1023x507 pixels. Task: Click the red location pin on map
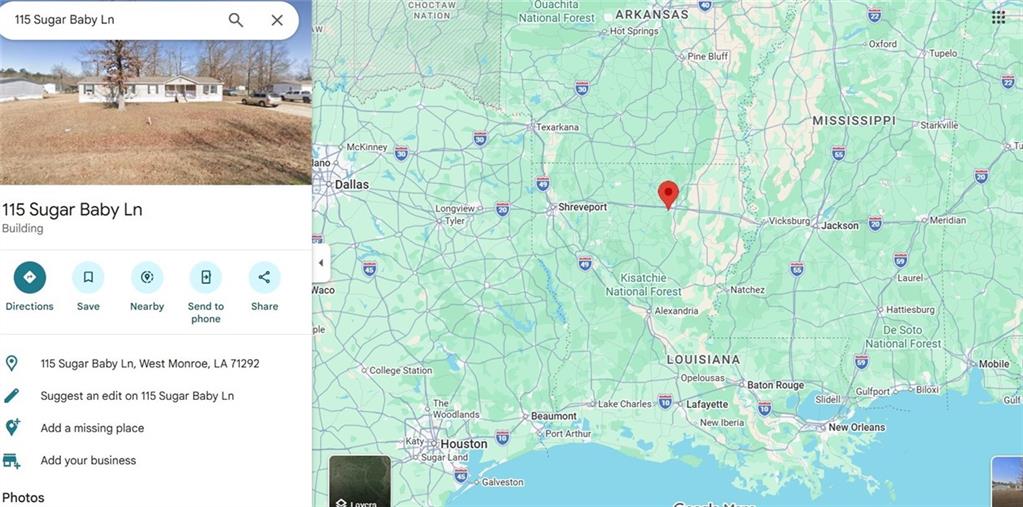tap(668, 194)
